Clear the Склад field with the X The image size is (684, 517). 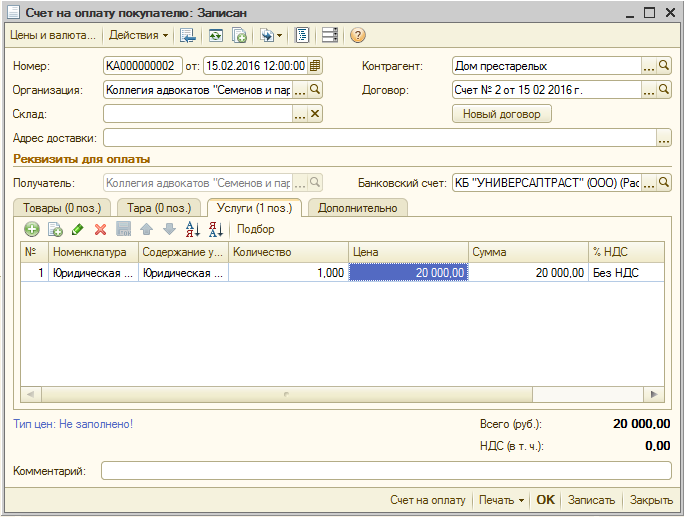click(x=315, y=114)
